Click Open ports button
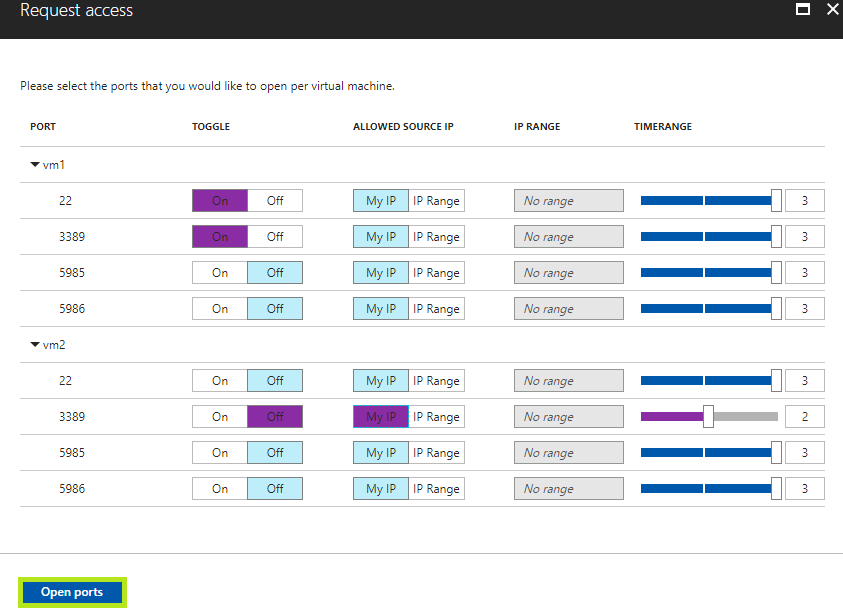The width and height of the screenshot is (843, 613). [x=72, y=592]
